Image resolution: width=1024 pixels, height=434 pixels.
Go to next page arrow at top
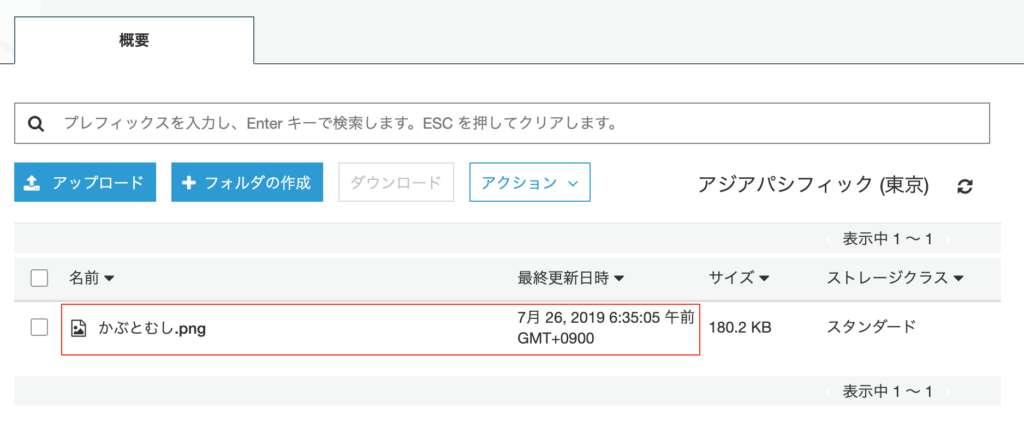click(947, 239)
